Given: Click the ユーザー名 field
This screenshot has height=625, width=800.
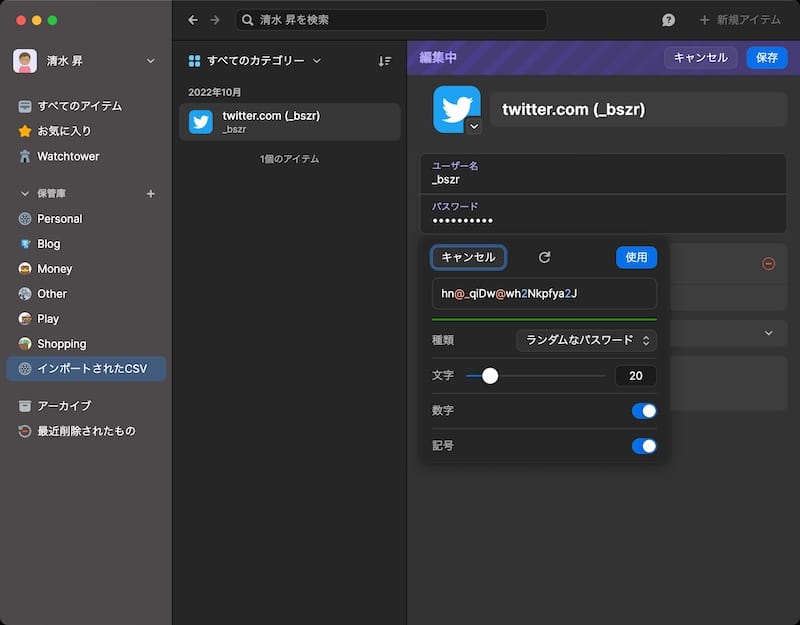Looking at the screenshot, I should pos(603,174).
